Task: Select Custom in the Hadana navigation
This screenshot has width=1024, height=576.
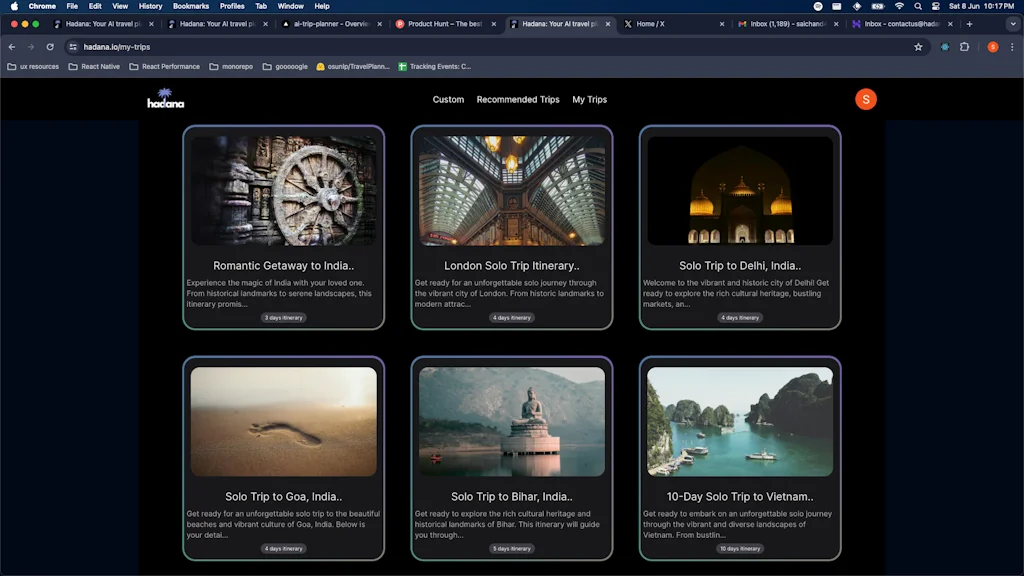Action: pos(447,99)
